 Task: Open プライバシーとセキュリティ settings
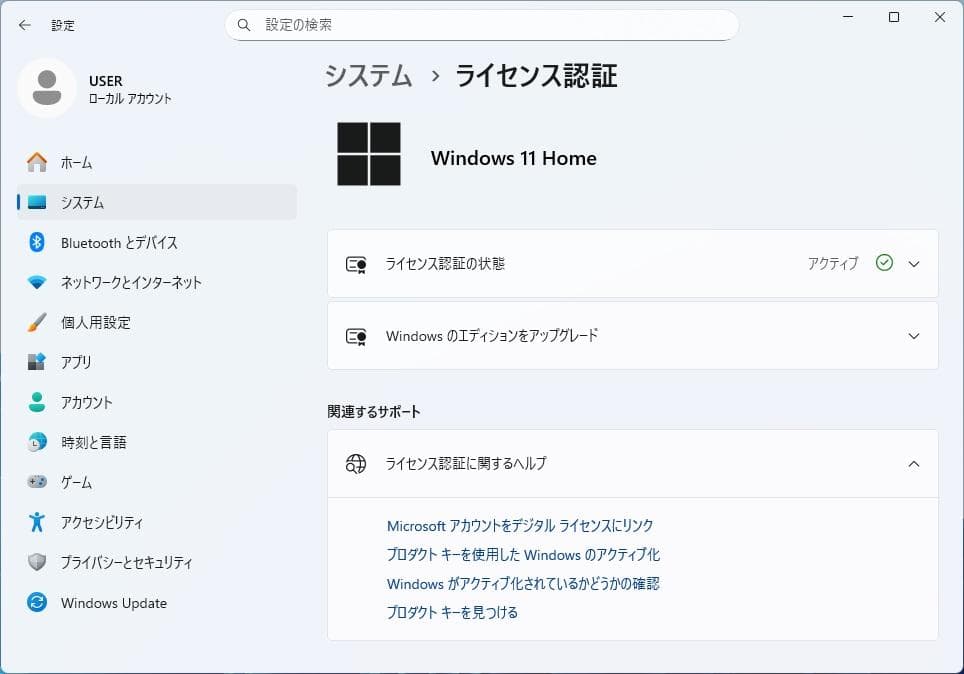click(157, 562)
